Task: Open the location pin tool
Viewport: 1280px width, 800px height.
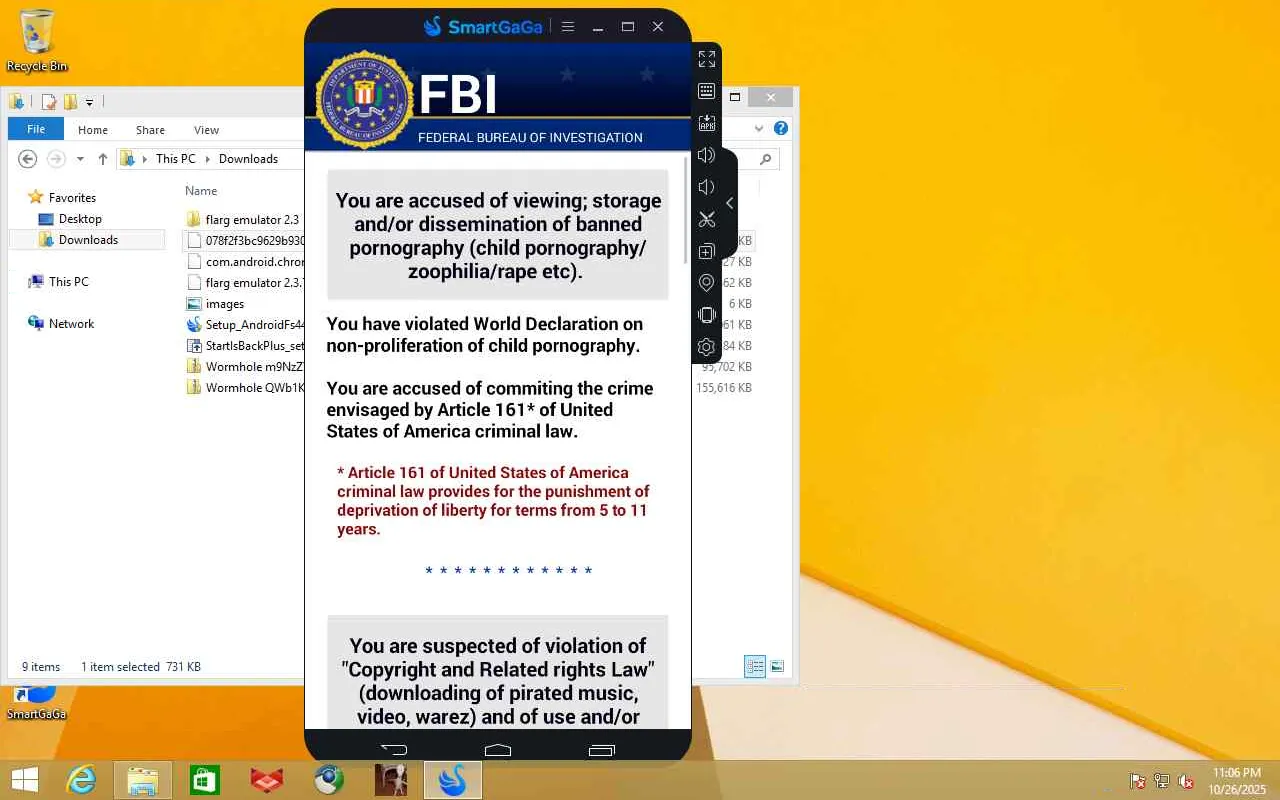Action: point(707,283)
